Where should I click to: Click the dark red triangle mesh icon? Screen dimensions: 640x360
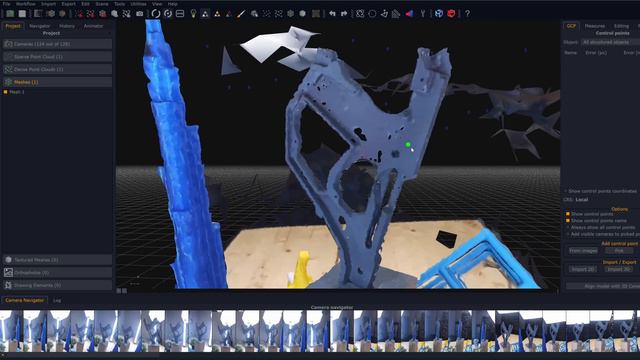(229, 14)
